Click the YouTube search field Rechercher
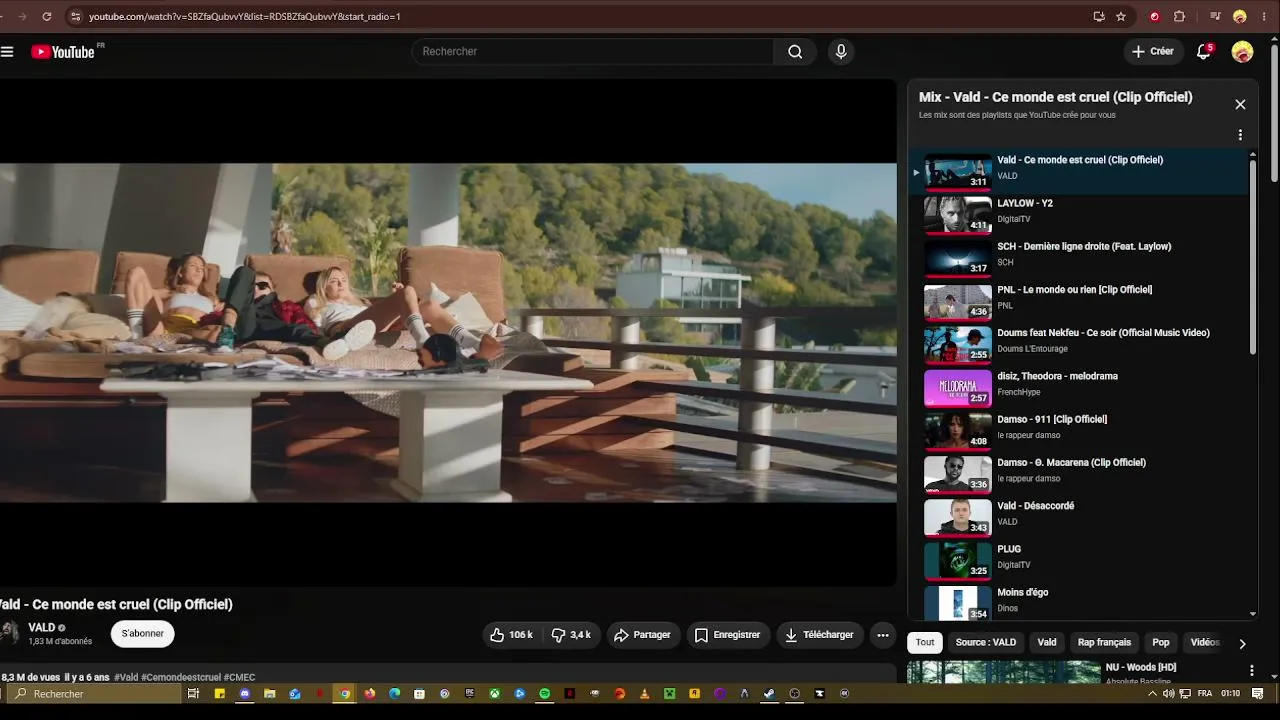 click(593, 52)
